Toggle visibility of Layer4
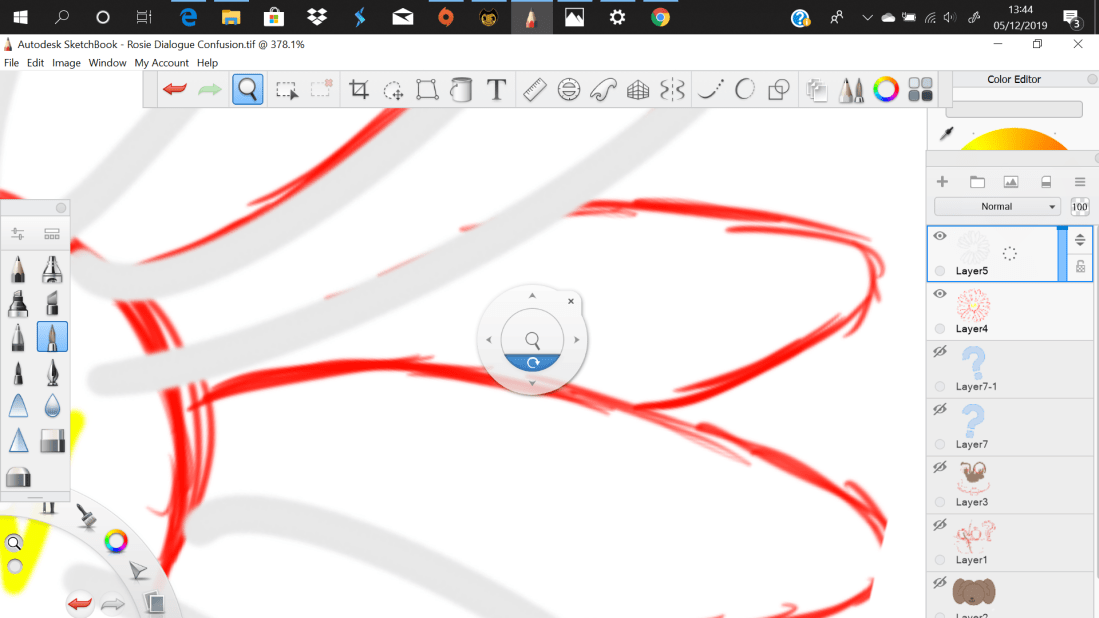1099x618 pixels. coord(939,293)
